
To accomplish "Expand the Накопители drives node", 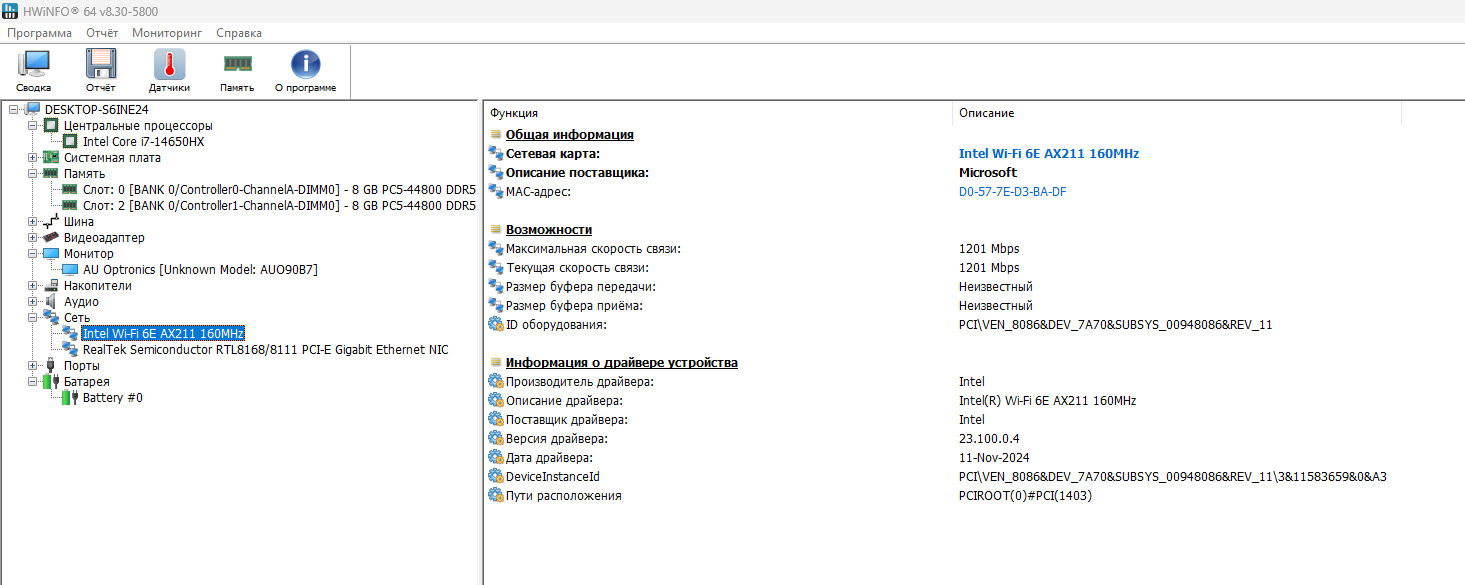I will pos(33,286).
